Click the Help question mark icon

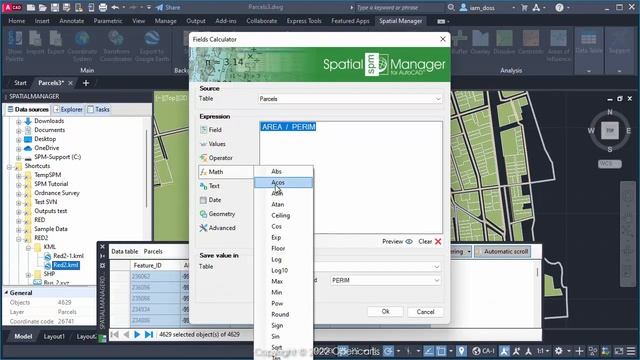click(559, 7)
